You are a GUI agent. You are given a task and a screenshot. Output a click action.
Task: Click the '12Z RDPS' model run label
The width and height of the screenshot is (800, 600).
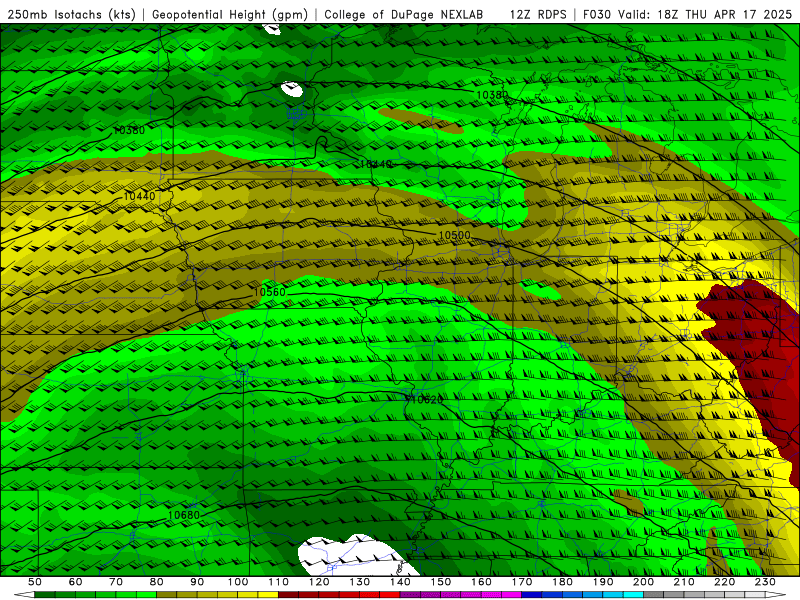click(x=538, y=14)
